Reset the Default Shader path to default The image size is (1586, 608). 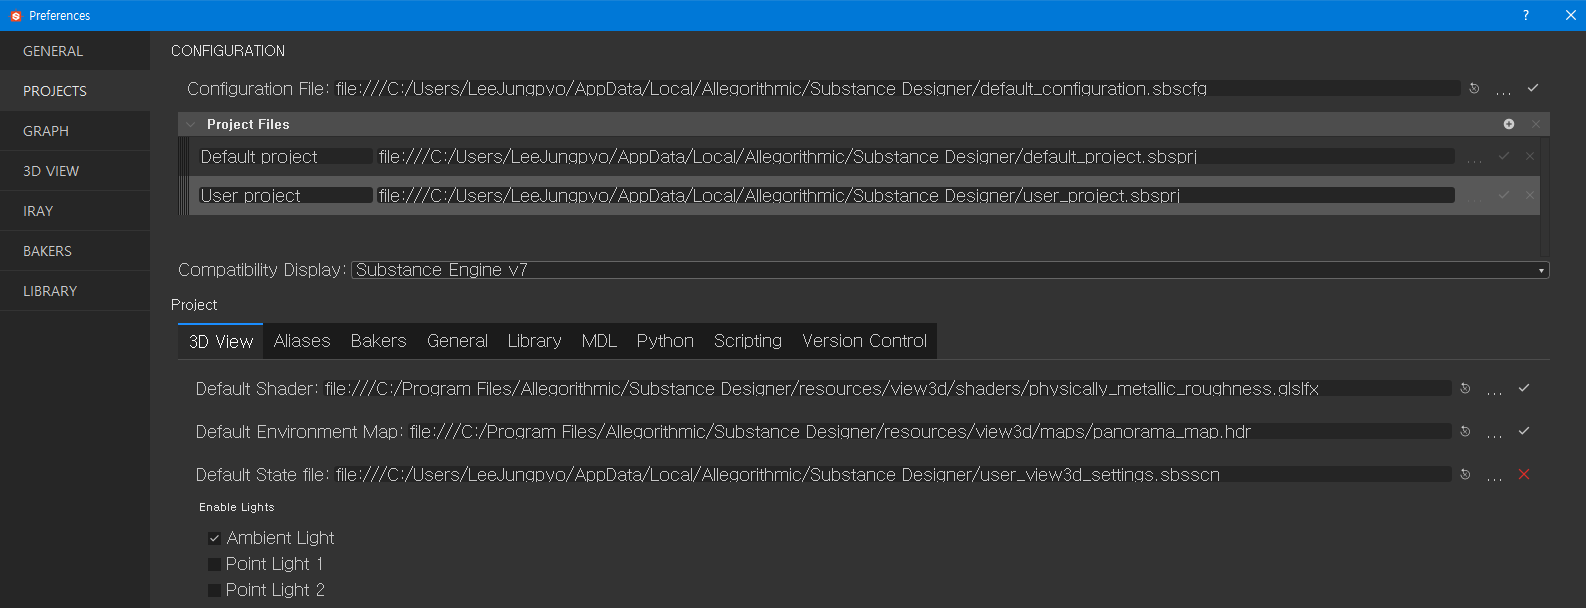coord(1465,388)
